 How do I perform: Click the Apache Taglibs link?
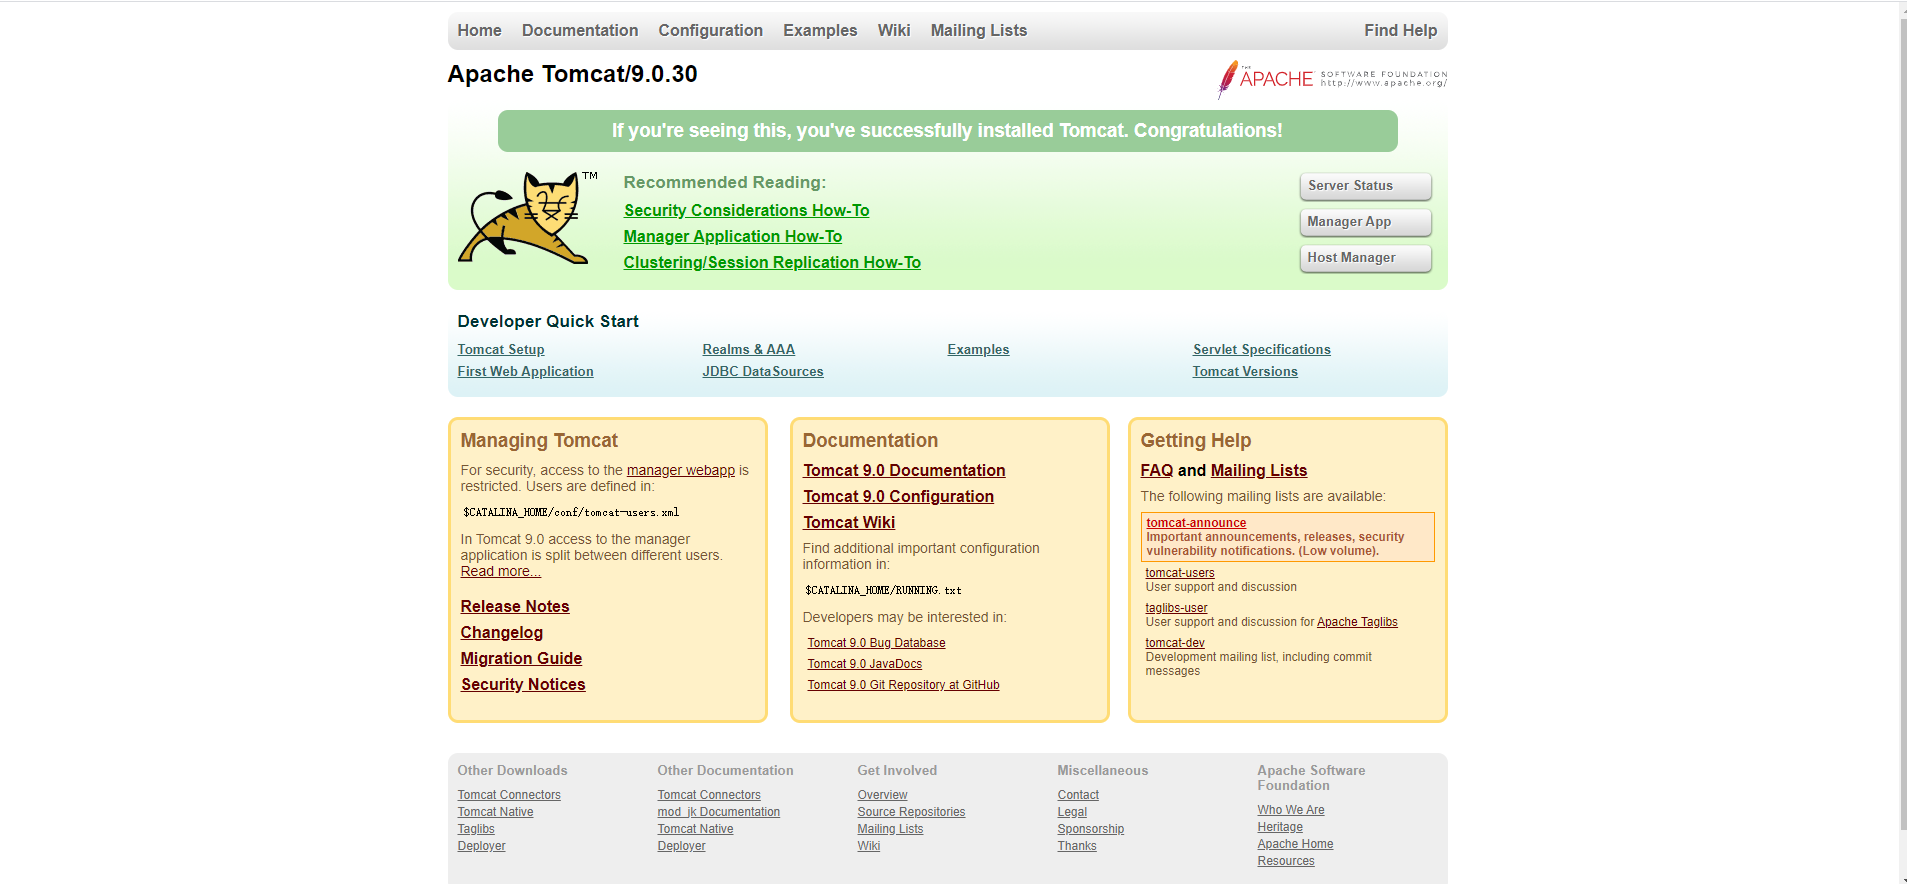tap(1357, 622)
